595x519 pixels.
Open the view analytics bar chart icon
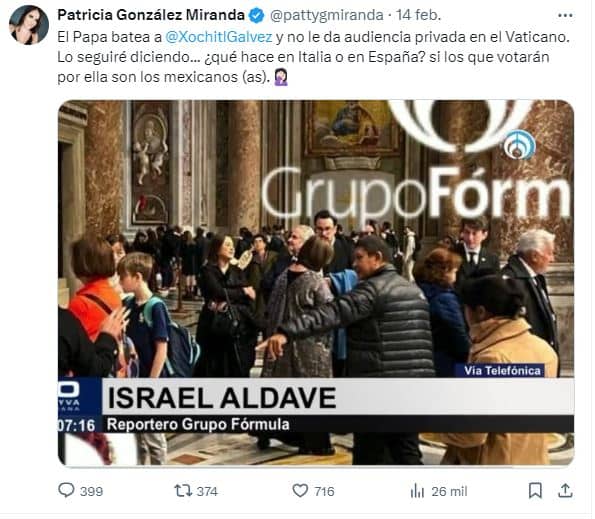pyautogui.click(x=417, y=491)
